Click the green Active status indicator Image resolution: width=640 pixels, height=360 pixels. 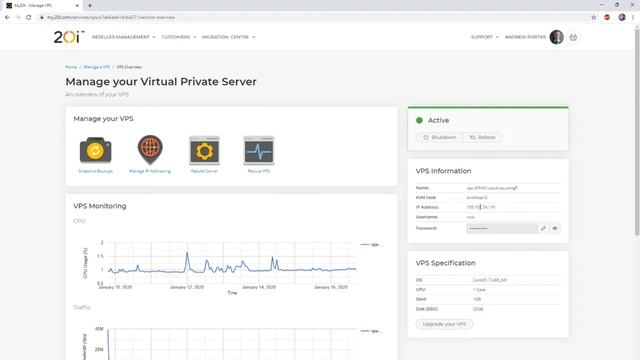pos(419,120)
